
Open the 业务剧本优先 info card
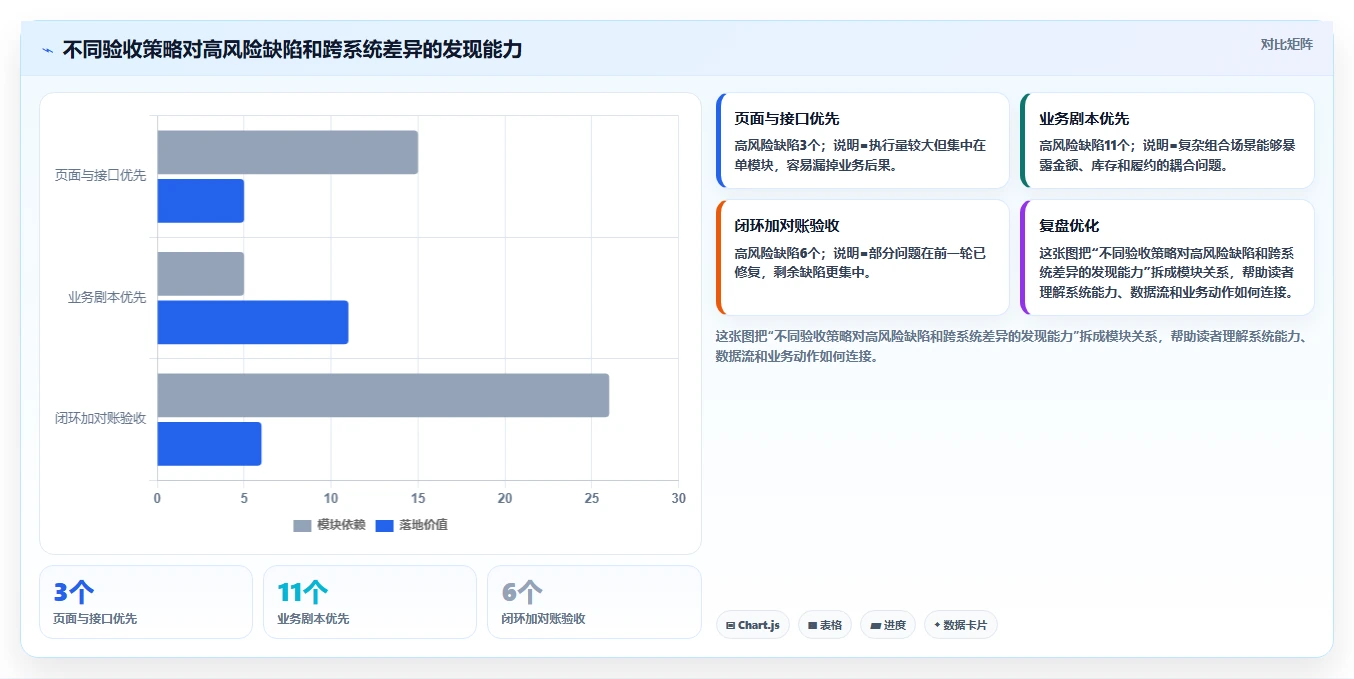1167,141
